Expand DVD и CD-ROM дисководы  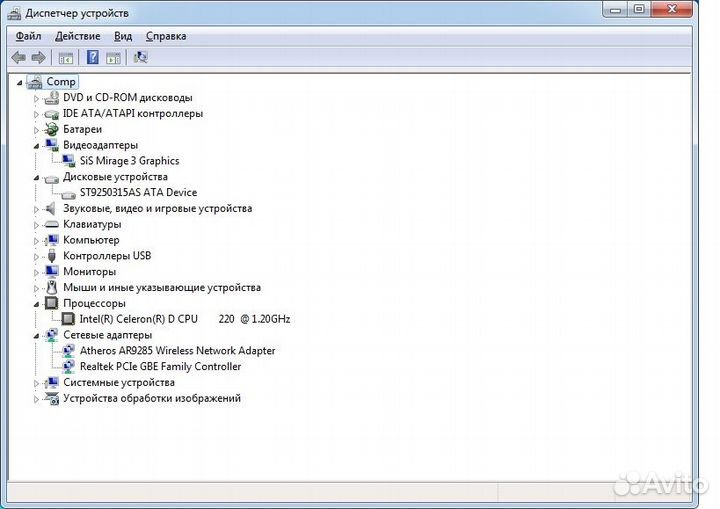[36, 98]
